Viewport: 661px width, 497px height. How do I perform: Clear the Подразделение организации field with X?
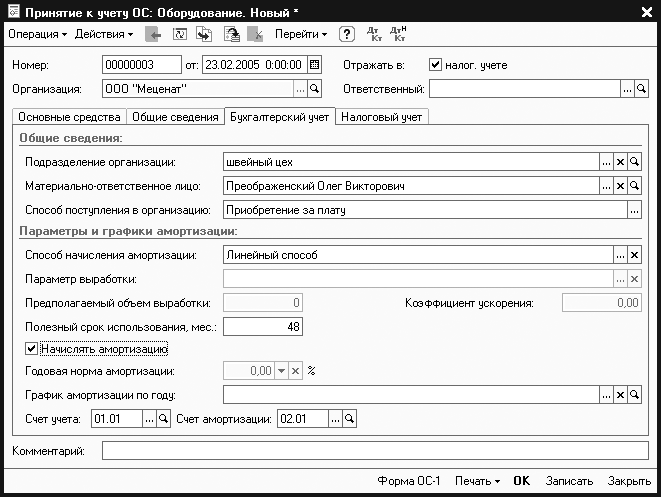[620, 162]
